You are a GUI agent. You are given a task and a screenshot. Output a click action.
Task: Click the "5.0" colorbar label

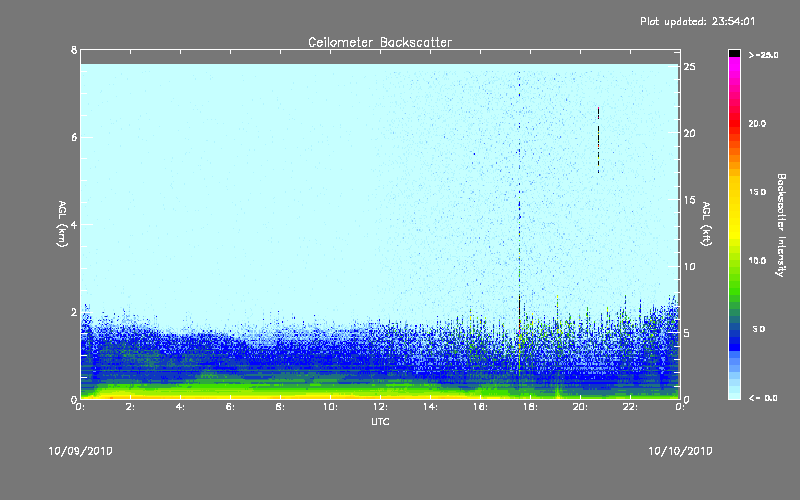759,330
